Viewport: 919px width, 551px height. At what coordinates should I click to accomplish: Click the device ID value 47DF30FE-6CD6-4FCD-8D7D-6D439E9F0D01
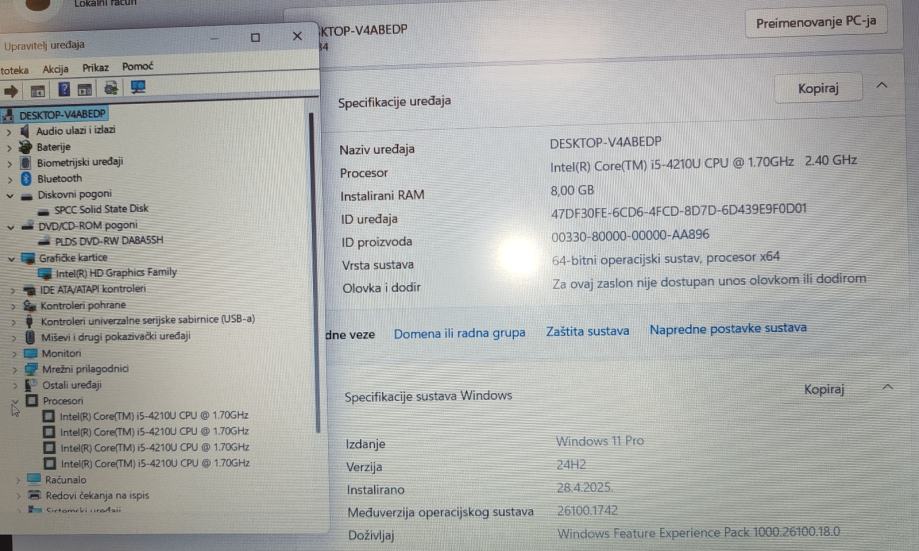(x=679, y=211)
